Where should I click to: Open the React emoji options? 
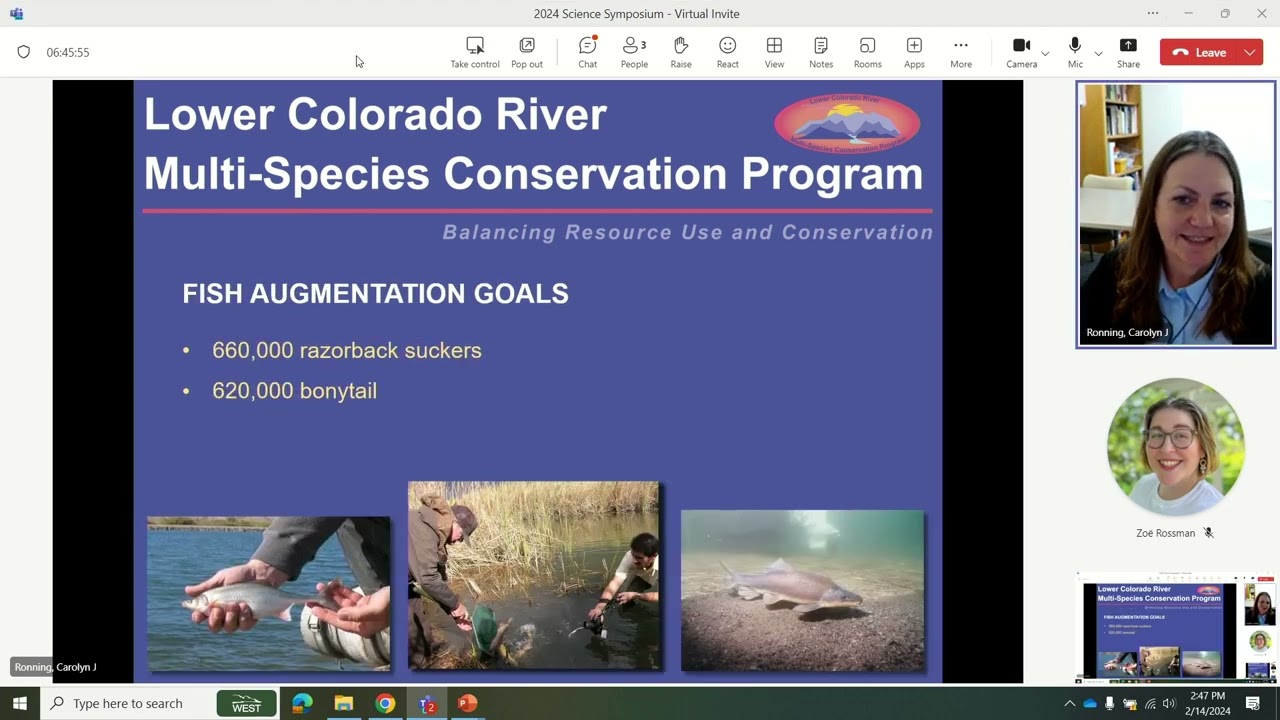[x=727, y=53]
